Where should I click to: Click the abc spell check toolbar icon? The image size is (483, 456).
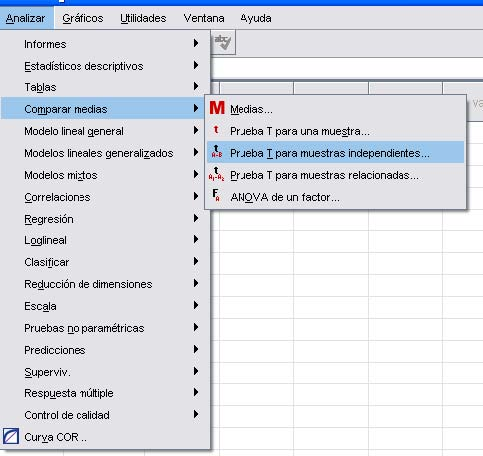click(x=223, y=42)
